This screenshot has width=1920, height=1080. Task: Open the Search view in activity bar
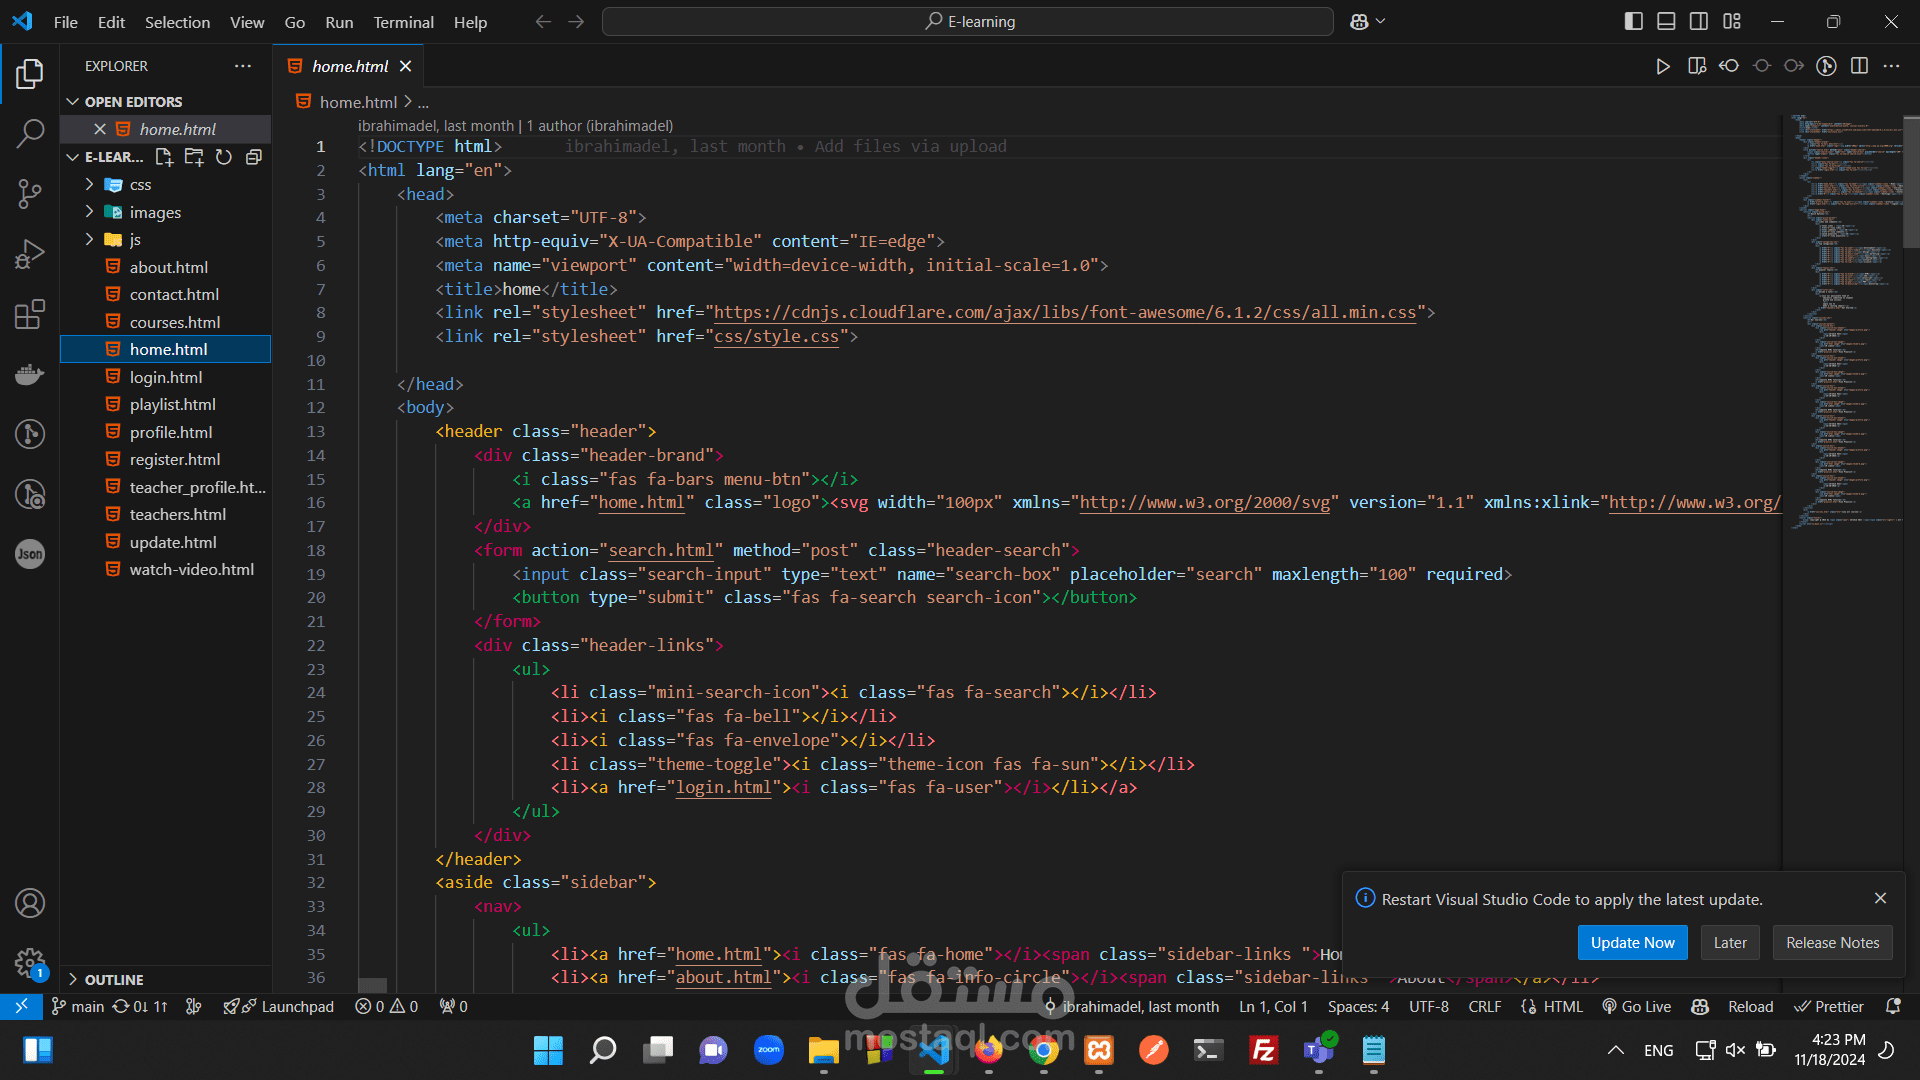pos(30,133)
